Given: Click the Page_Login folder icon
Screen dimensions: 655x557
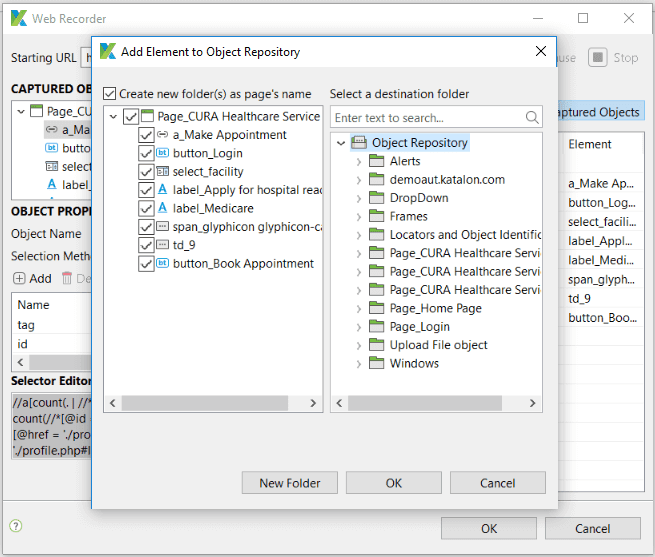Looking at the screenshot, I should [376, 326].
